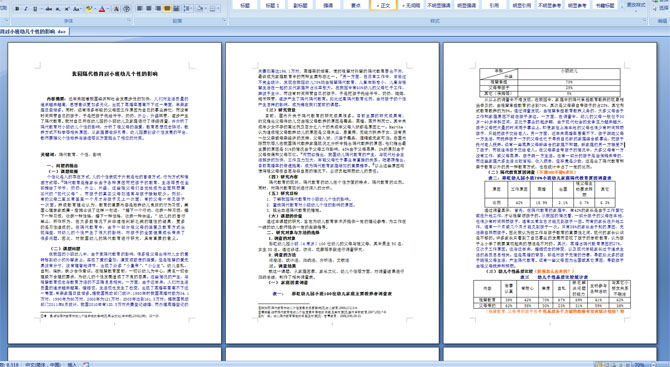Align text left

[x=139, y=9]
